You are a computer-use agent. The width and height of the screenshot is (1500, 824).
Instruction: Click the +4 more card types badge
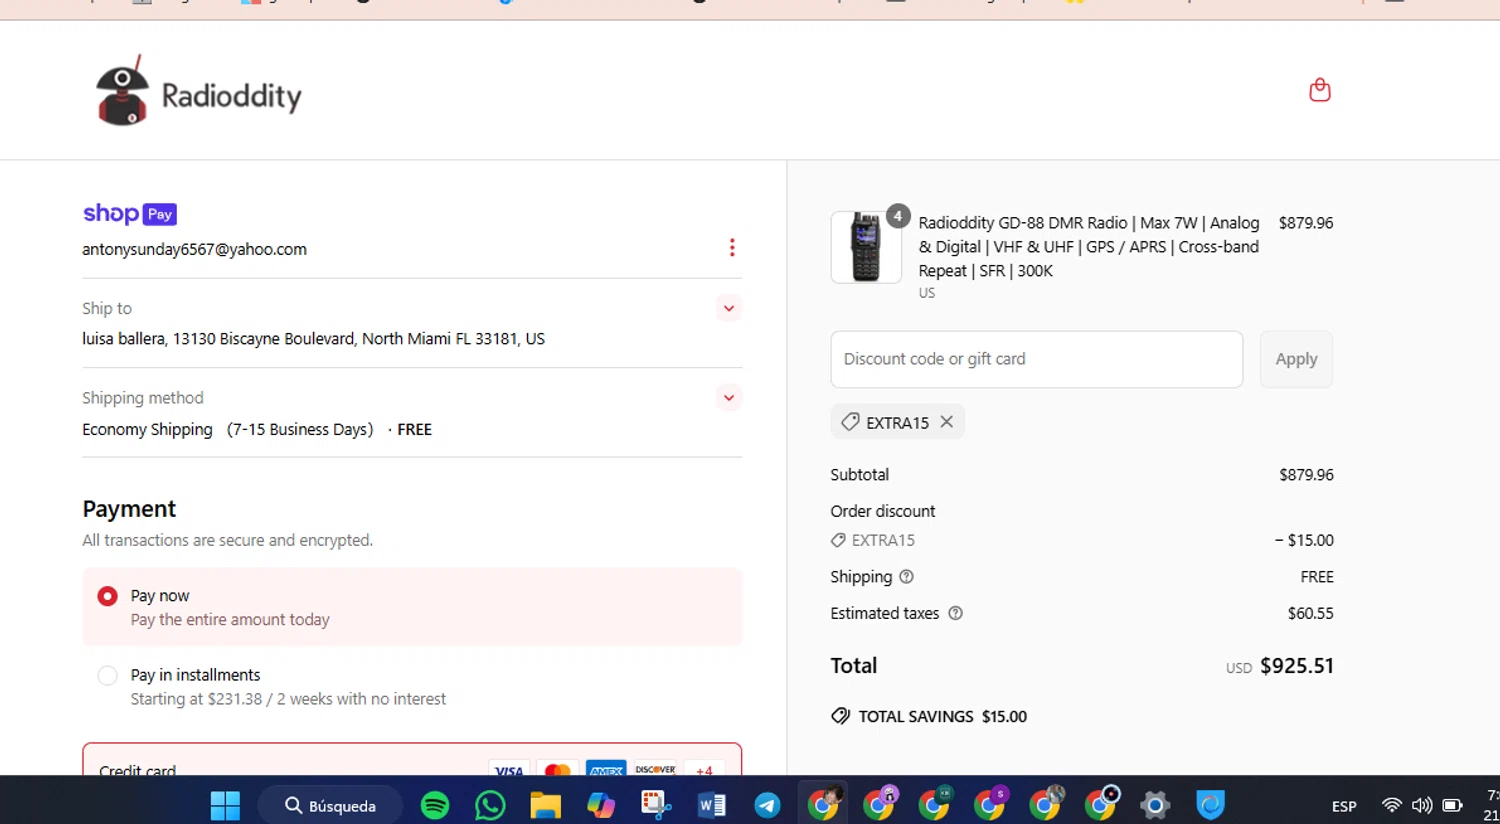[x=704, y=770]
